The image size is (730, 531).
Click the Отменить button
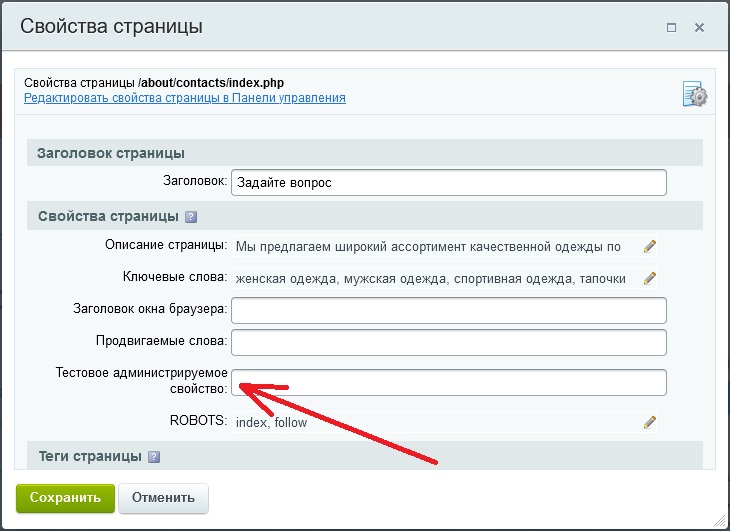(x=163, y=498)
